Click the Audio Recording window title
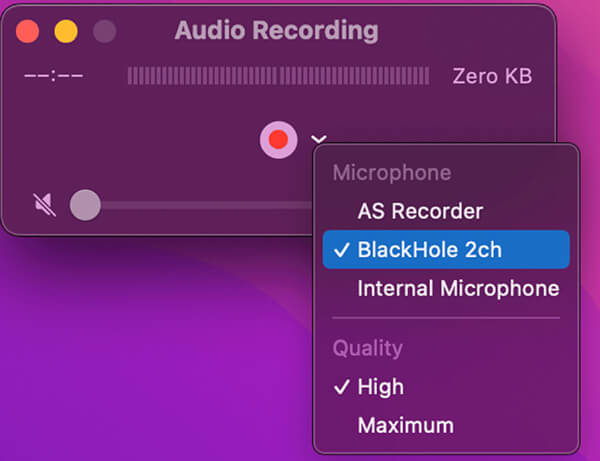Image resolution: width=600 pixels, height=461 pixels. 276,31
